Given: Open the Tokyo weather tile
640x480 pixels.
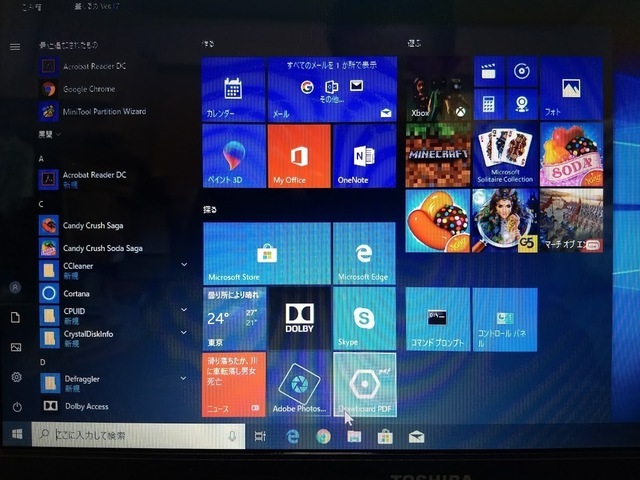Looking at the screenshot, I should (x=234, y=318).
